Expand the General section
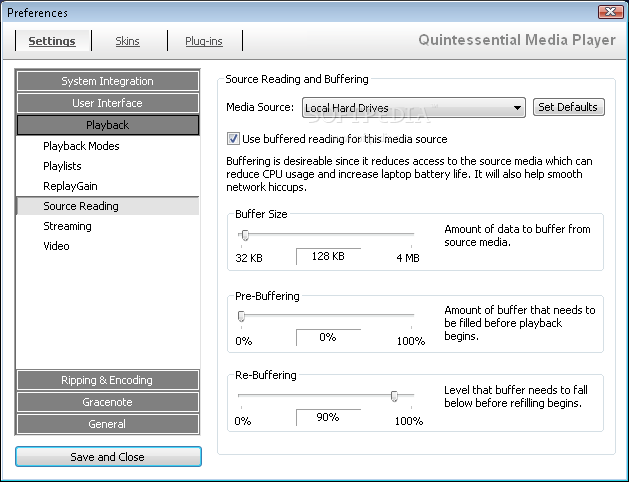 coord(108,424)
